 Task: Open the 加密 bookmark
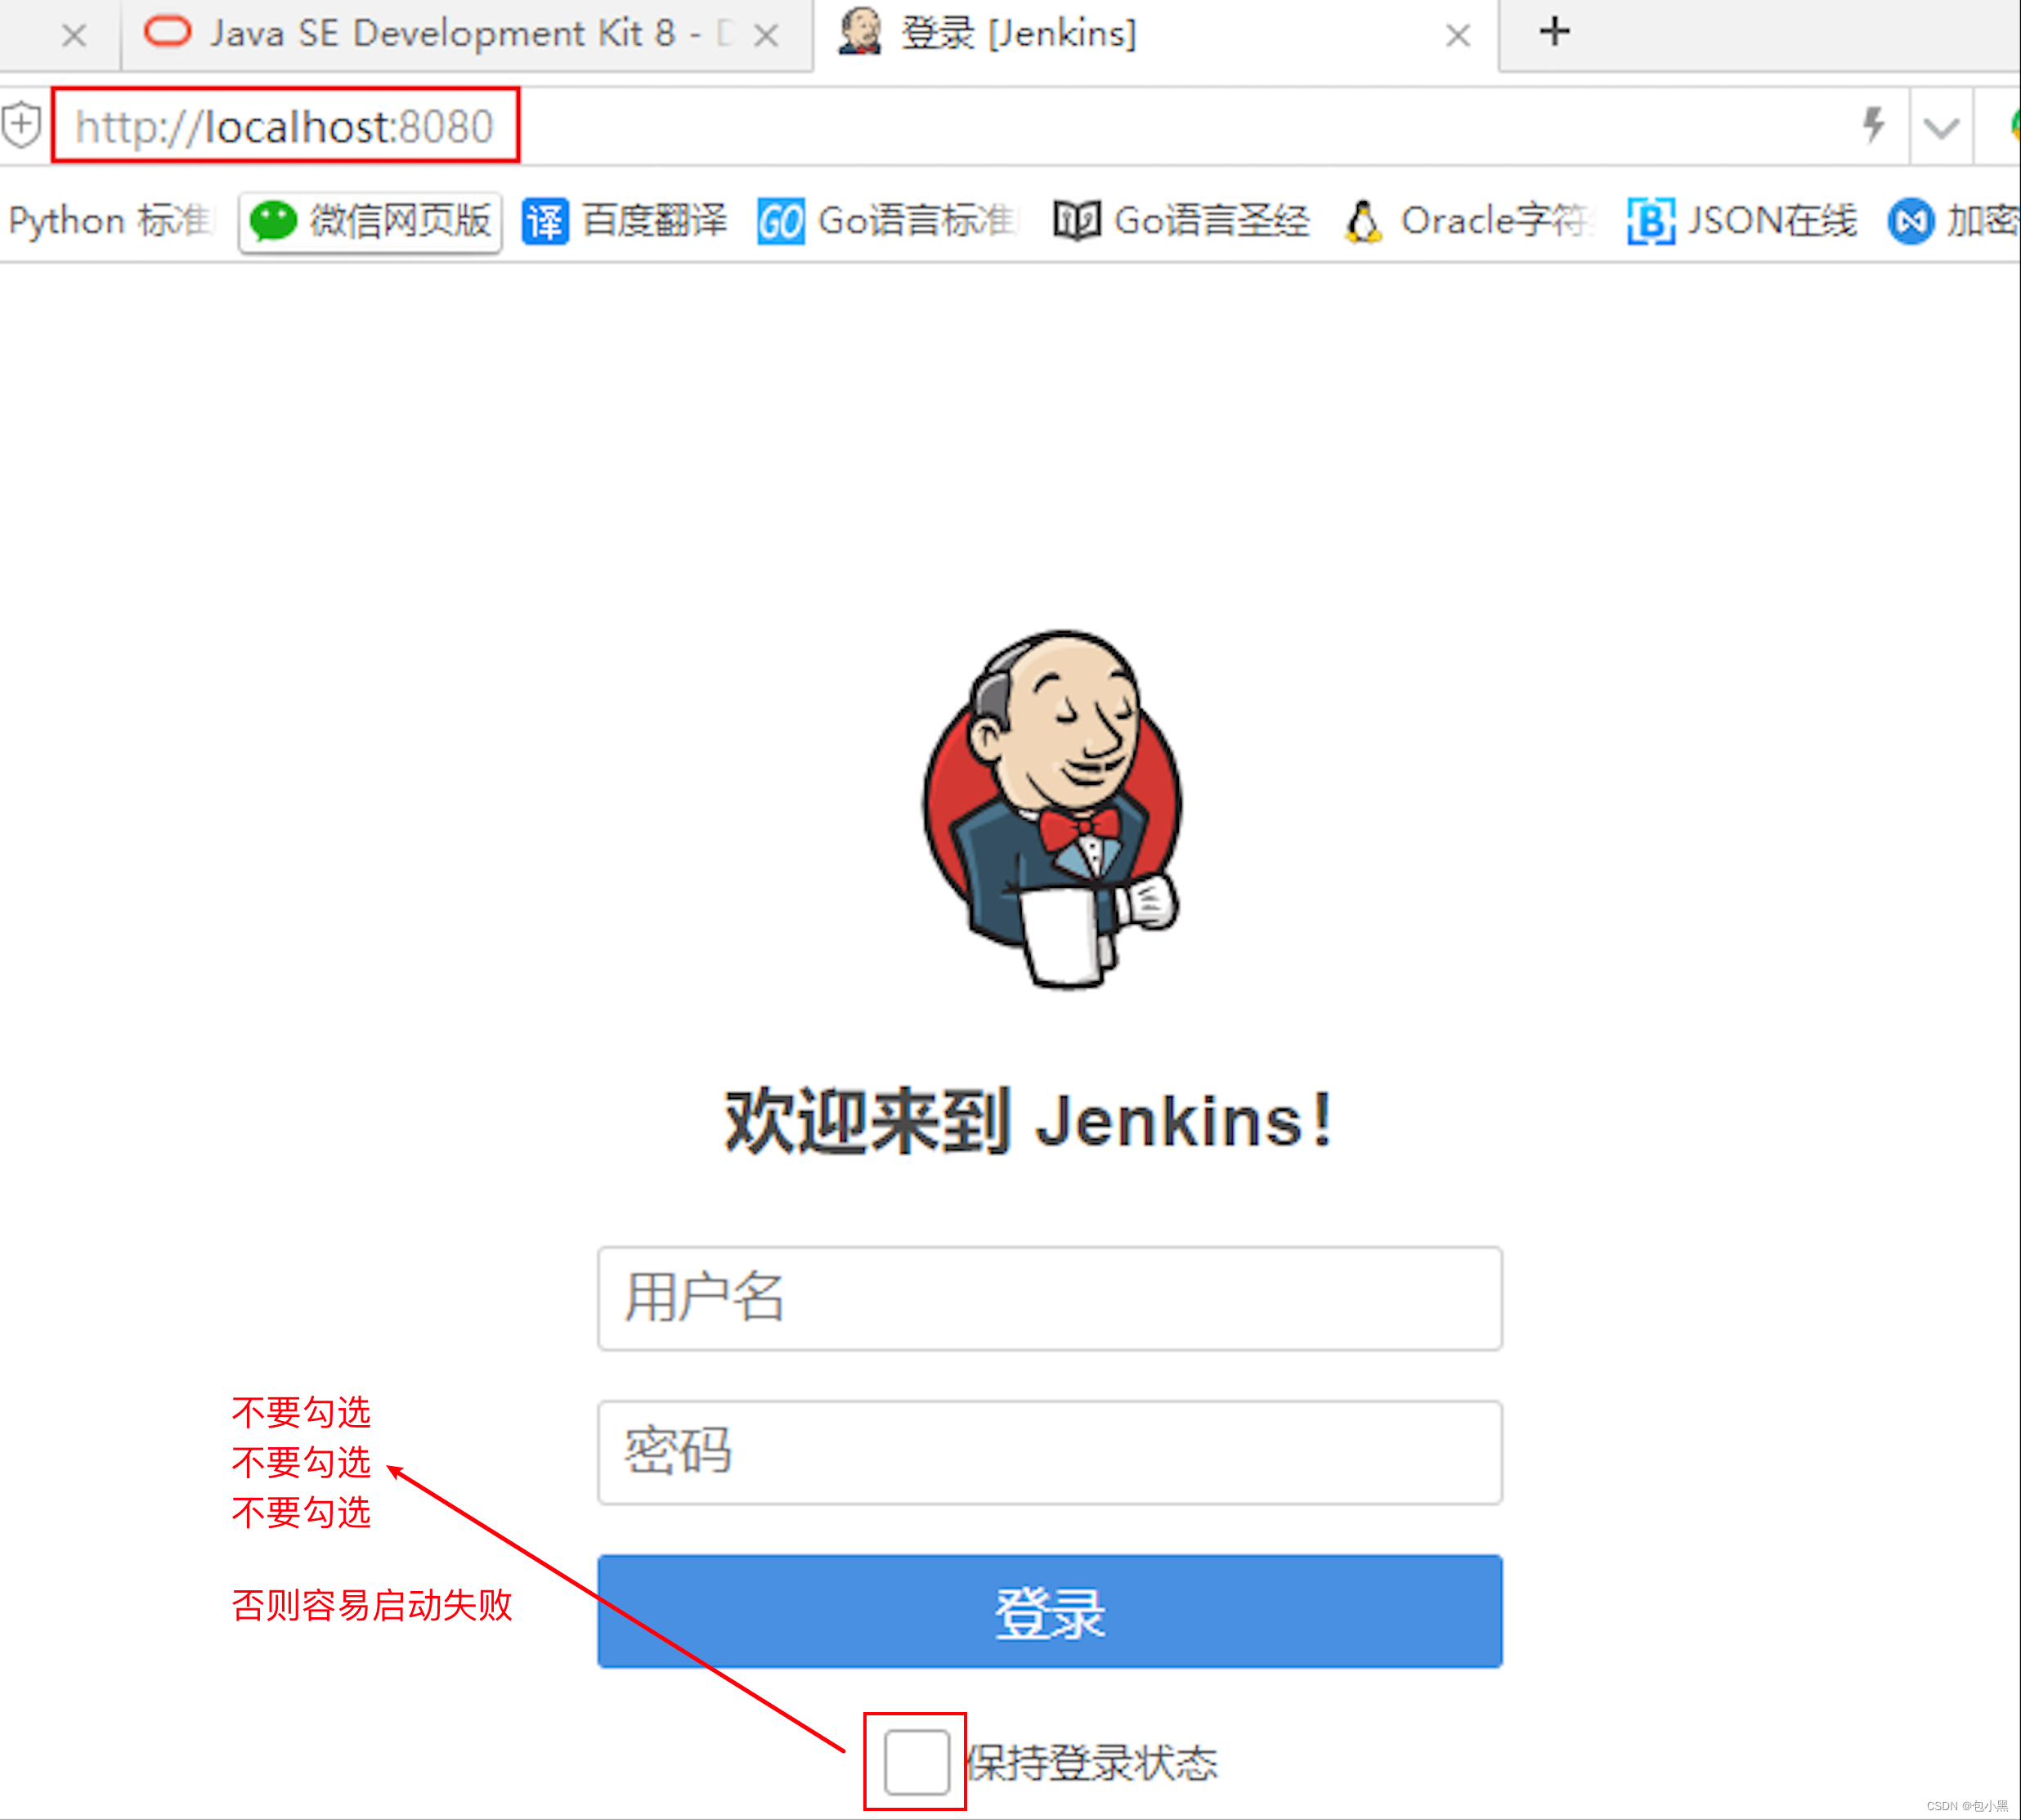pyautogui.click(x=1953, y=221)
